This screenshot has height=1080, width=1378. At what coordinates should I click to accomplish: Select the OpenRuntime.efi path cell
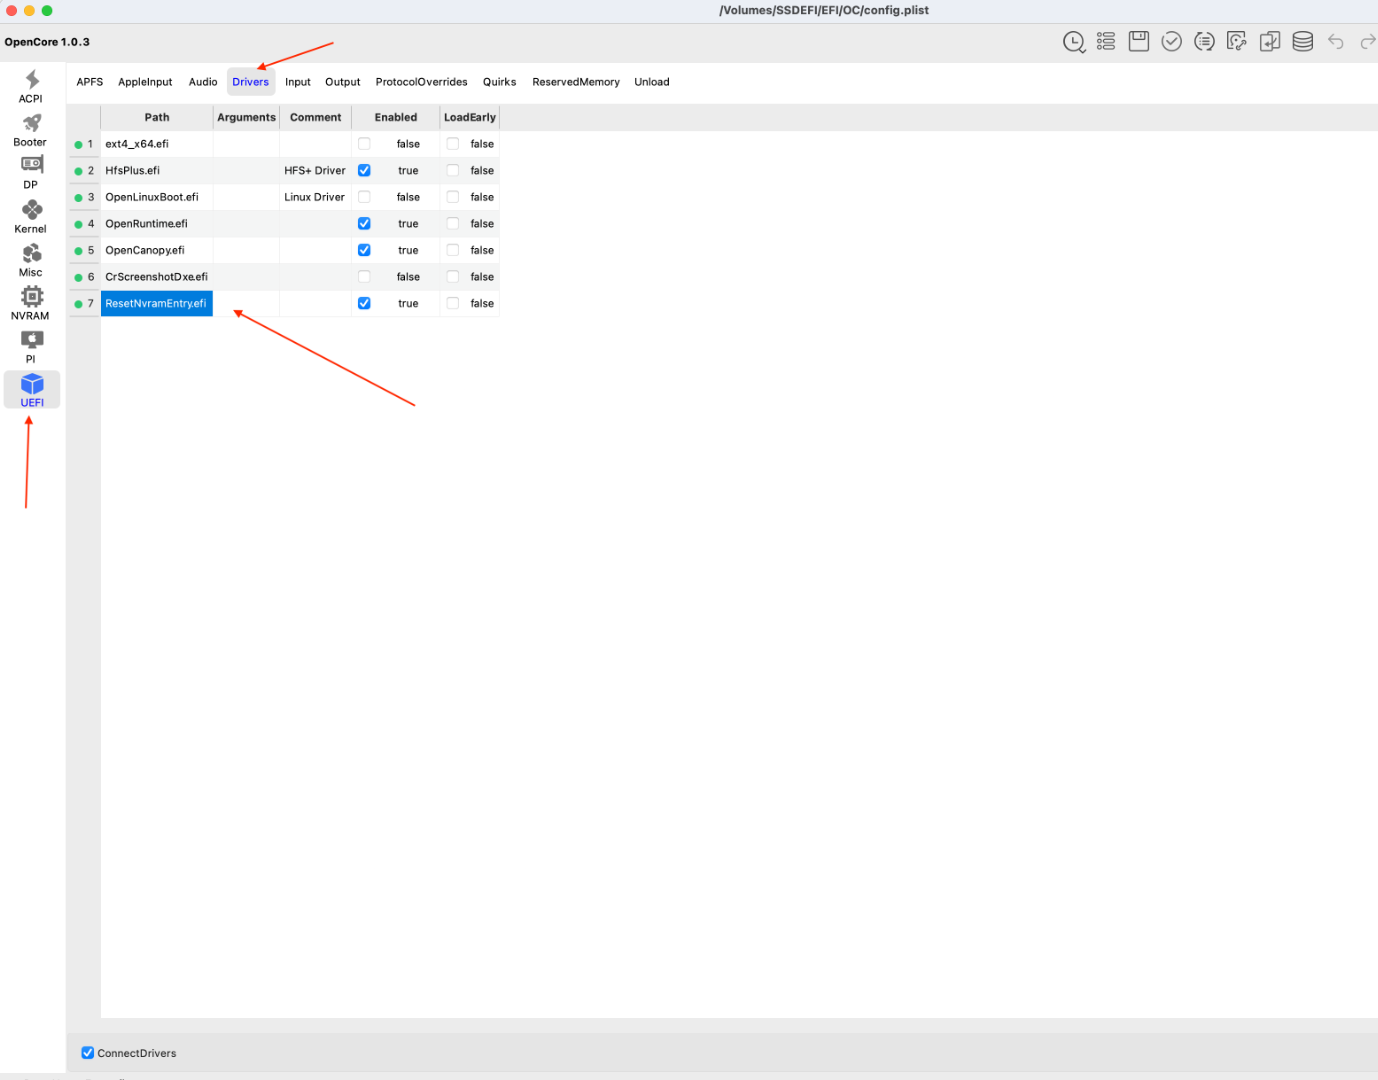(x=157, y=224)
